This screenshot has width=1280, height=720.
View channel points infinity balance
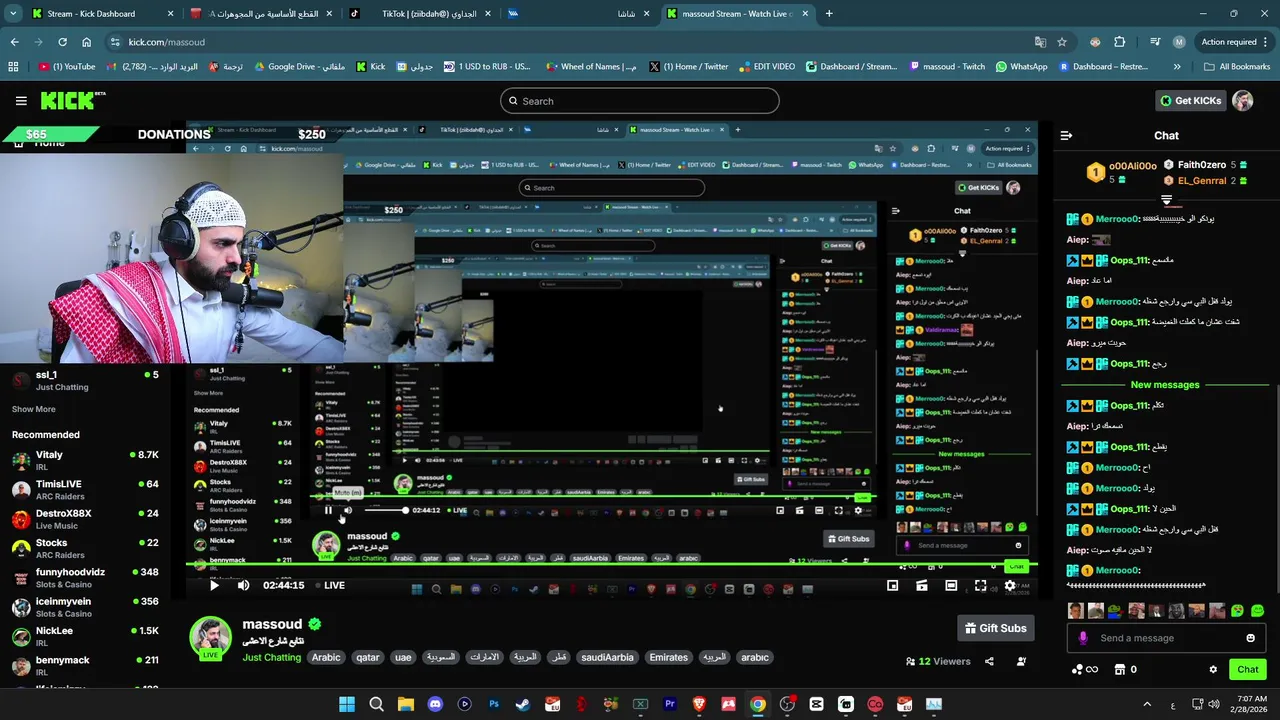tap(1085, 670)
